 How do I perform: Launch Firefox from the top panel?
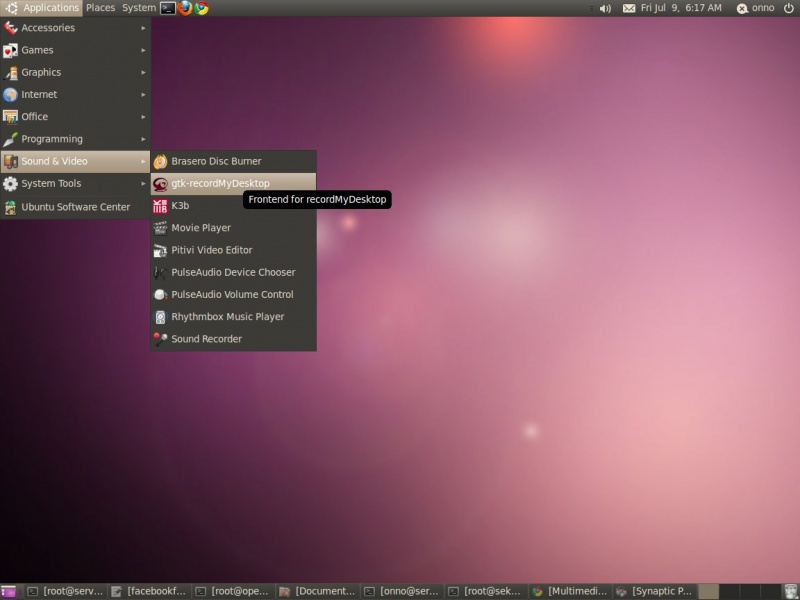tap(183, 7)
